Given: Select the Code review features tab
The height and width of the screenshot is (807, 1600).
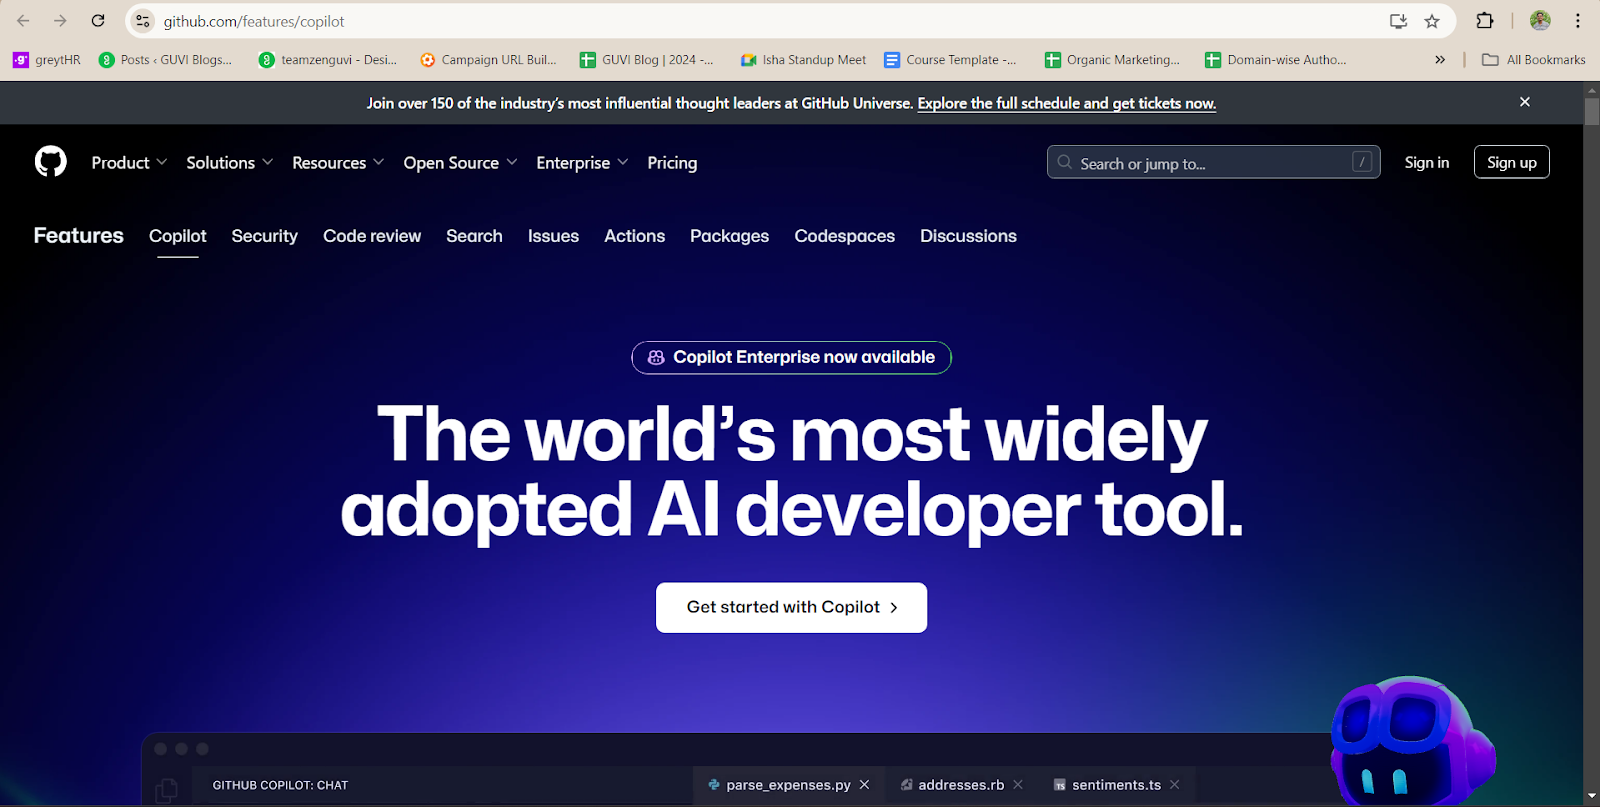Looking at the screenshot, I should click(x=372, y=236).
